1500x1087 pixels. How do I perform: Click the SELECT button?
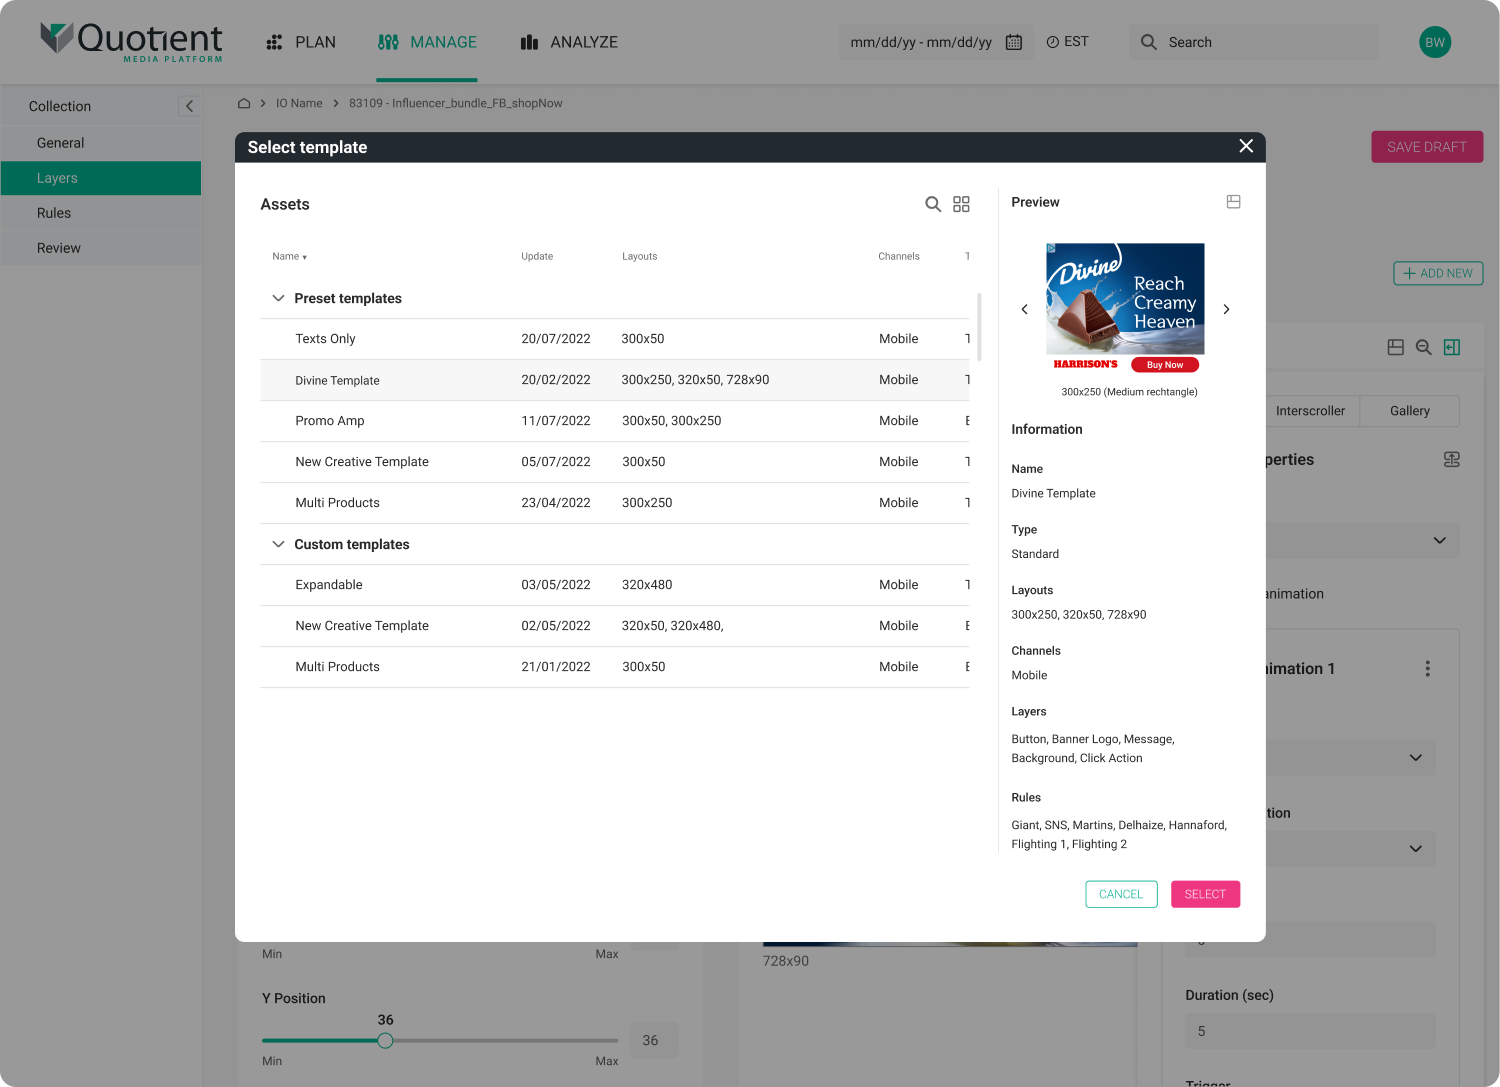[1205, 894]
